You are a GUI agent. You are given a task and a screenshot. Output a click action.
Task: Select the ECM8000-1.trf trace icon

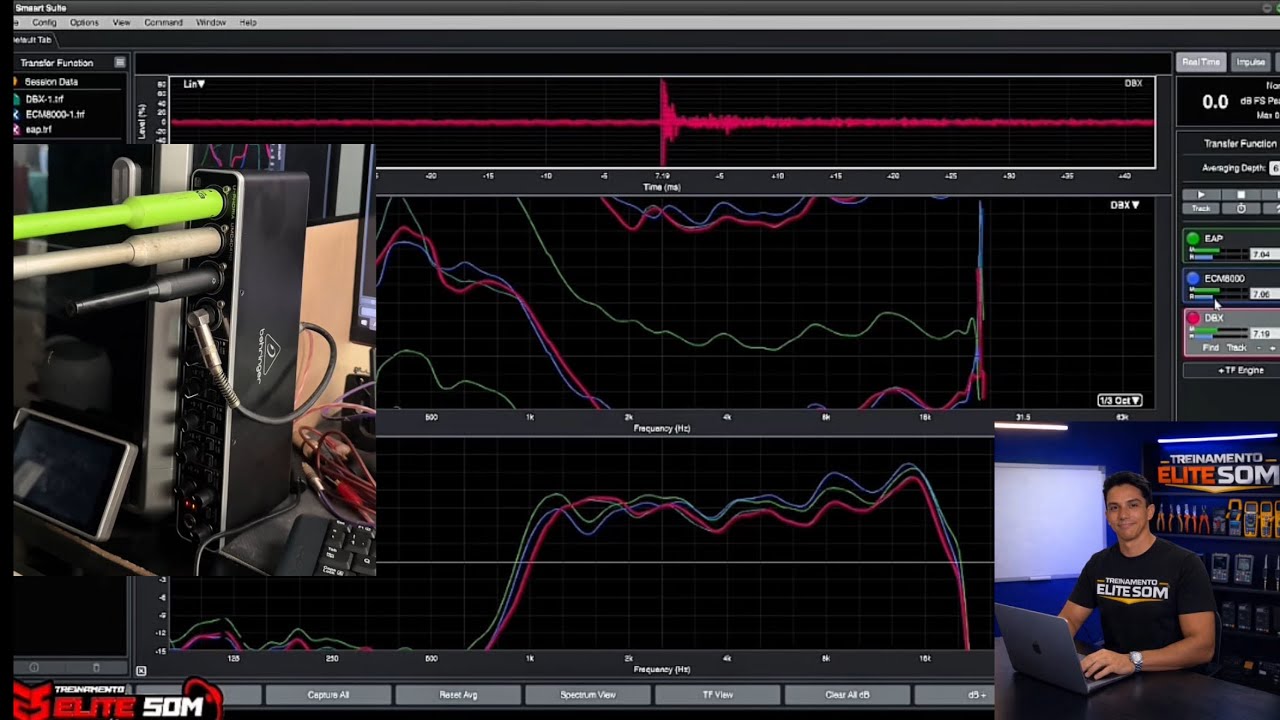click(x=17, y=114)
